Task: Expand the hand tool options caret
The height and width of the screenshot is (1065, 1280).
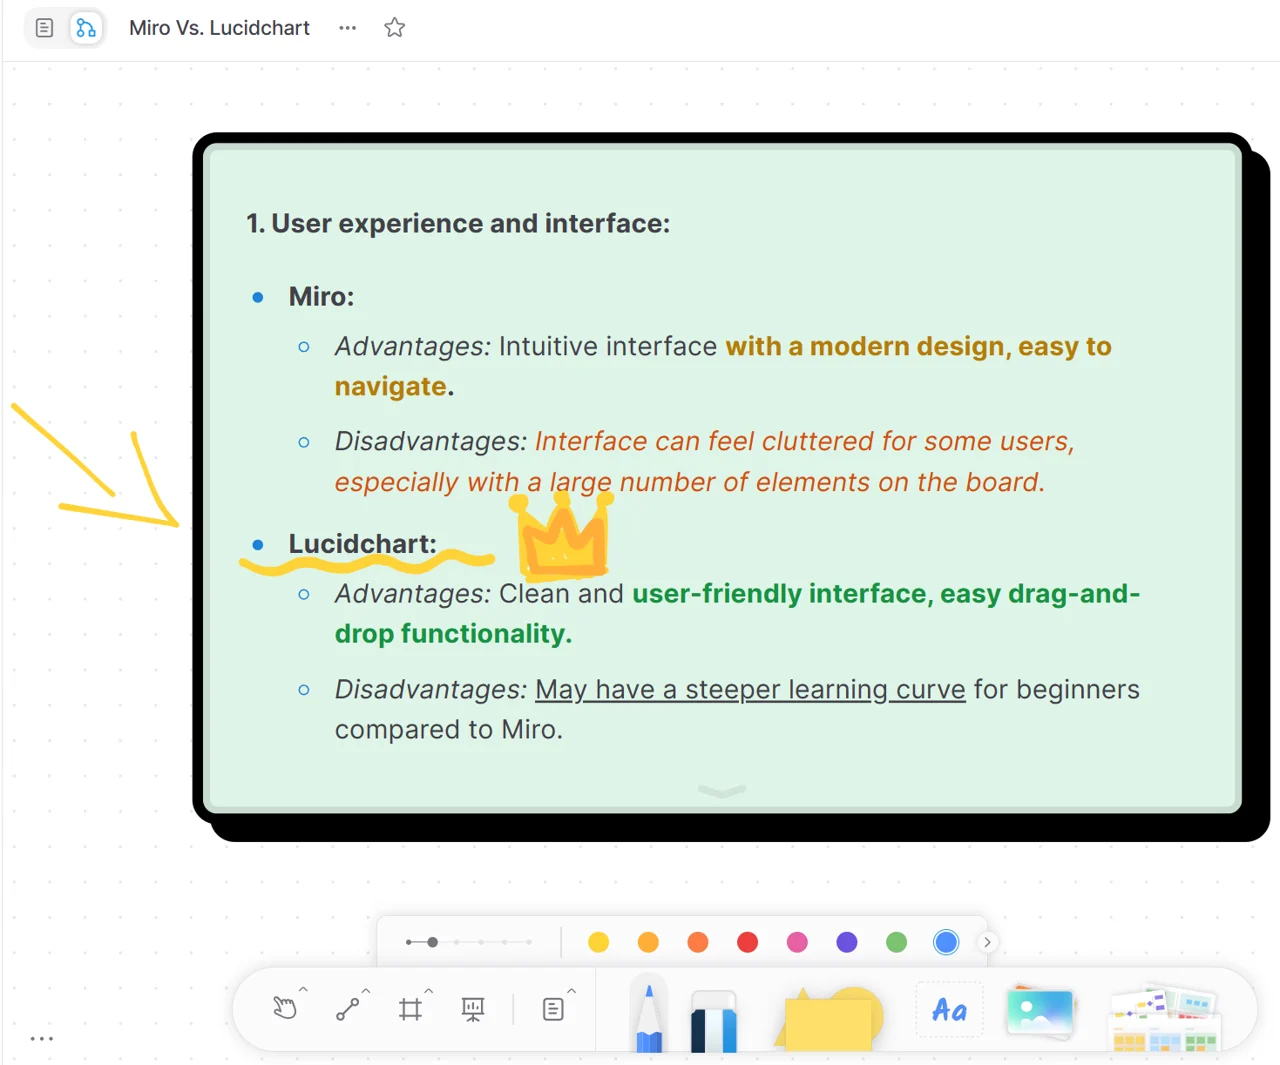Action: coord(303,990)
